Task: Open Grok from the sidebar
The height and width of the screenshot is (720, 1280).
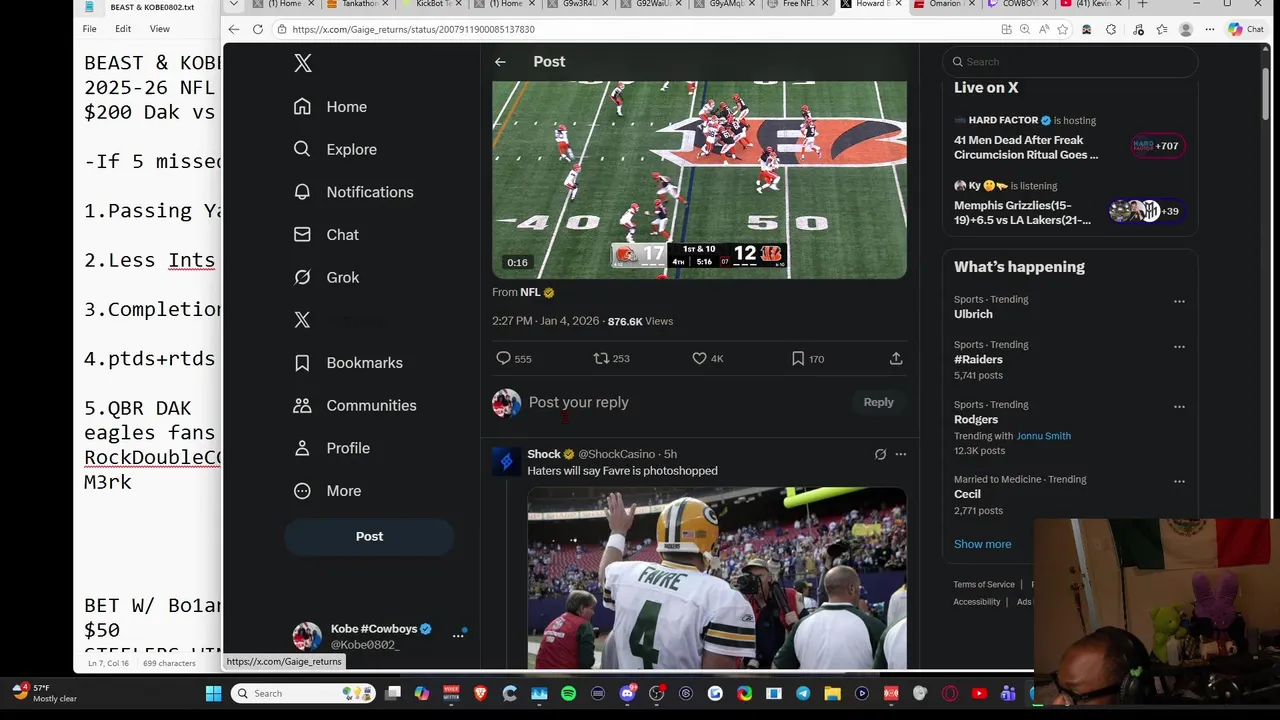Action: (x=326, y=277)
